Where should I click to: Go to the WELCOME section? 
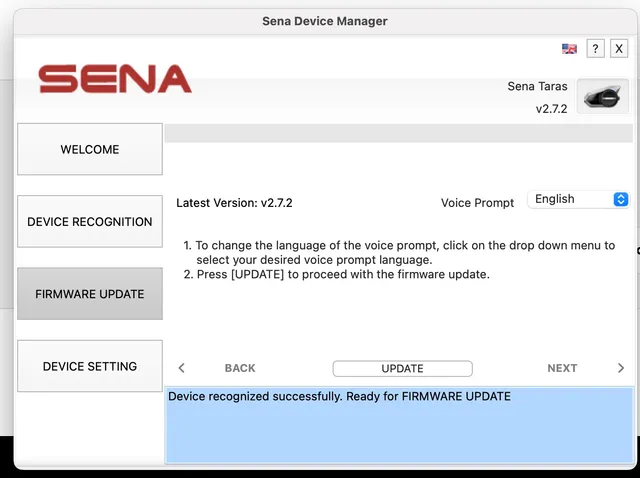coord(90,149)
